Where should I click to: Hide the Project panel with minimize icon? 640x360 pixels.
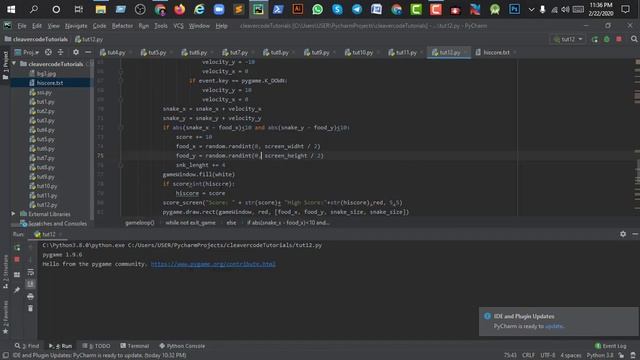click(88, 52)
